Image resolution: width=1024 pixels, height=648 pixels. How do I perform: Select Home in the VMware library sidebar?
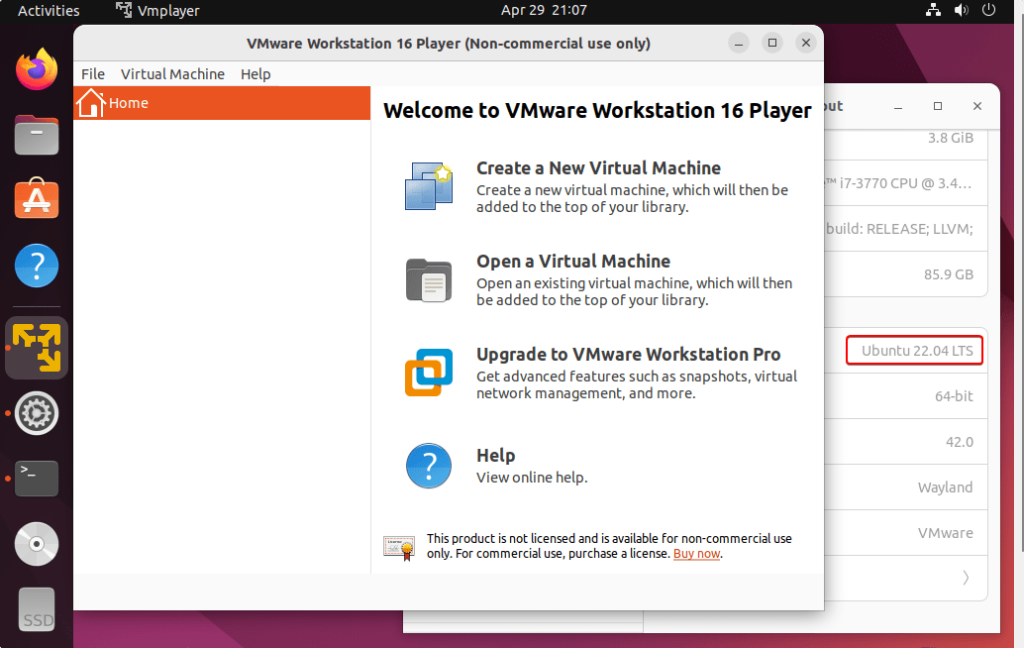pyautogui.click(x=128, y=102)
